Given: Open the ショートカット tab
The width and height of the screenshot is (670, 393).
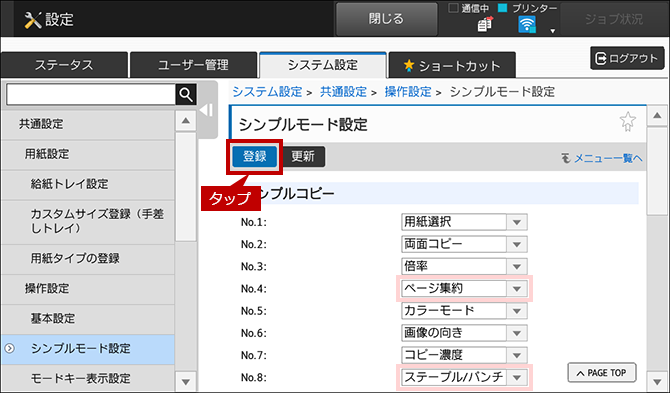Looking at the screenshot, I should [x=452, y=65].
